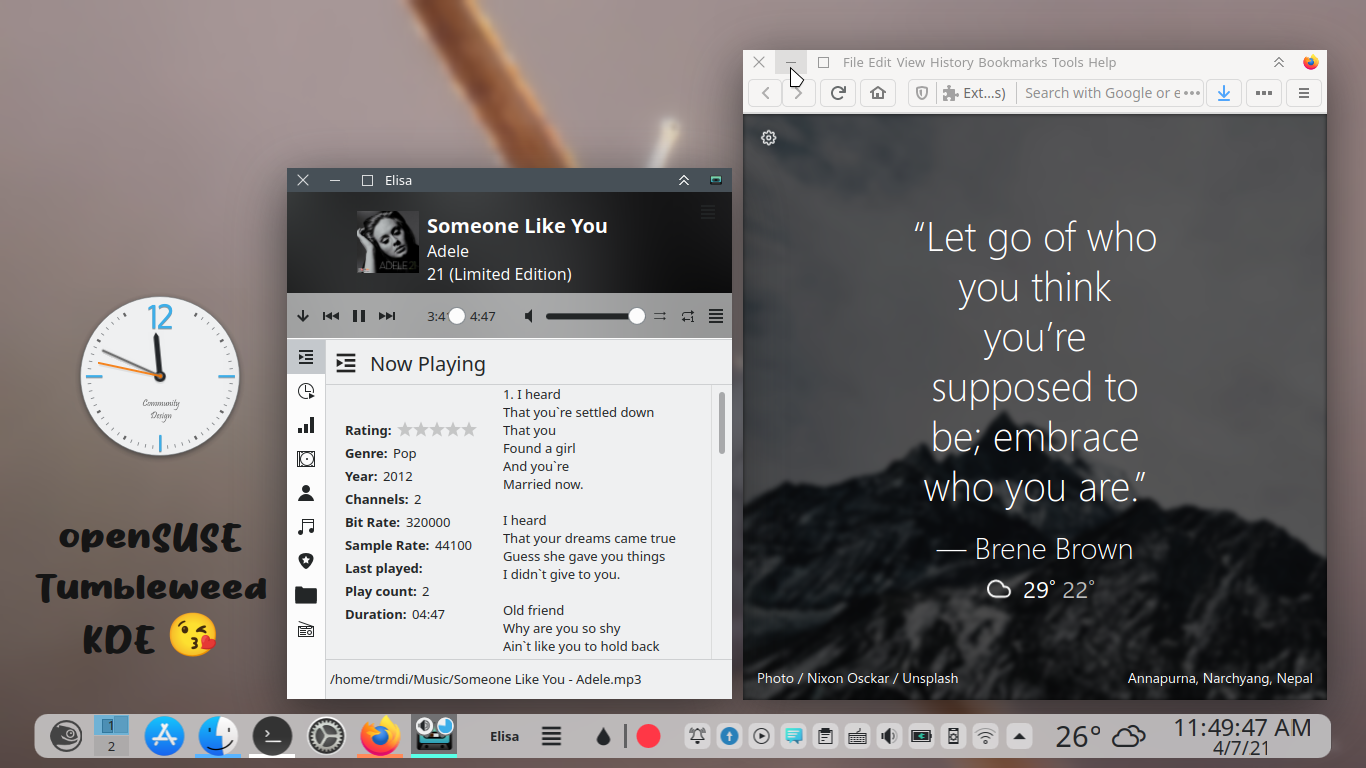This screenshot has width=1366, height=768.
Task: Rate the song with the fifth star
Action: [469, 430]
